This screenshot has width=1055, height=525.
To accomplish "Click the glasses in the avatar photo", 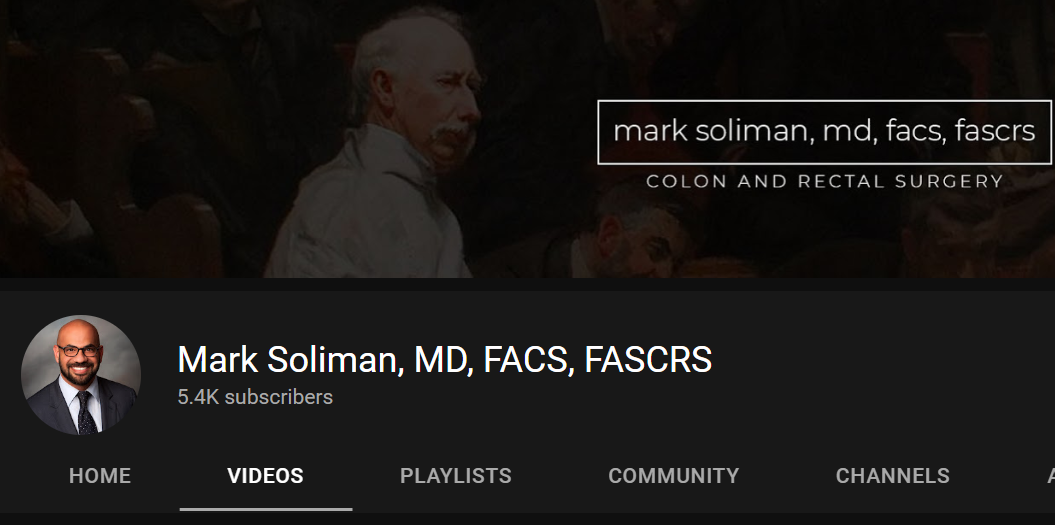I will [79, 351].
